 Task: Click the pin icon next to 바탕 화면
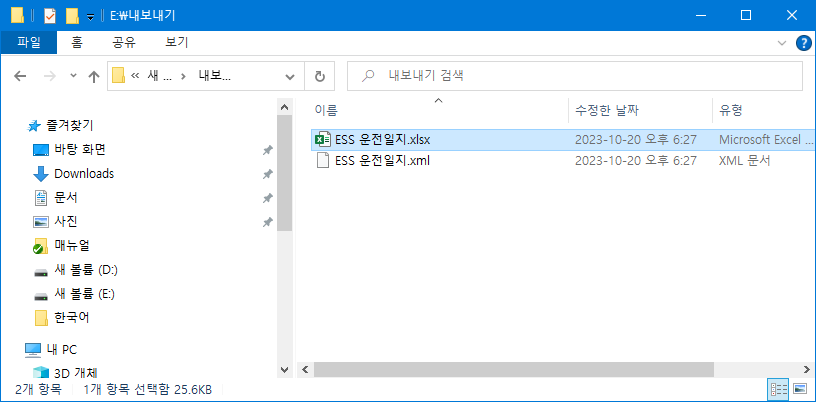(267, 150)
